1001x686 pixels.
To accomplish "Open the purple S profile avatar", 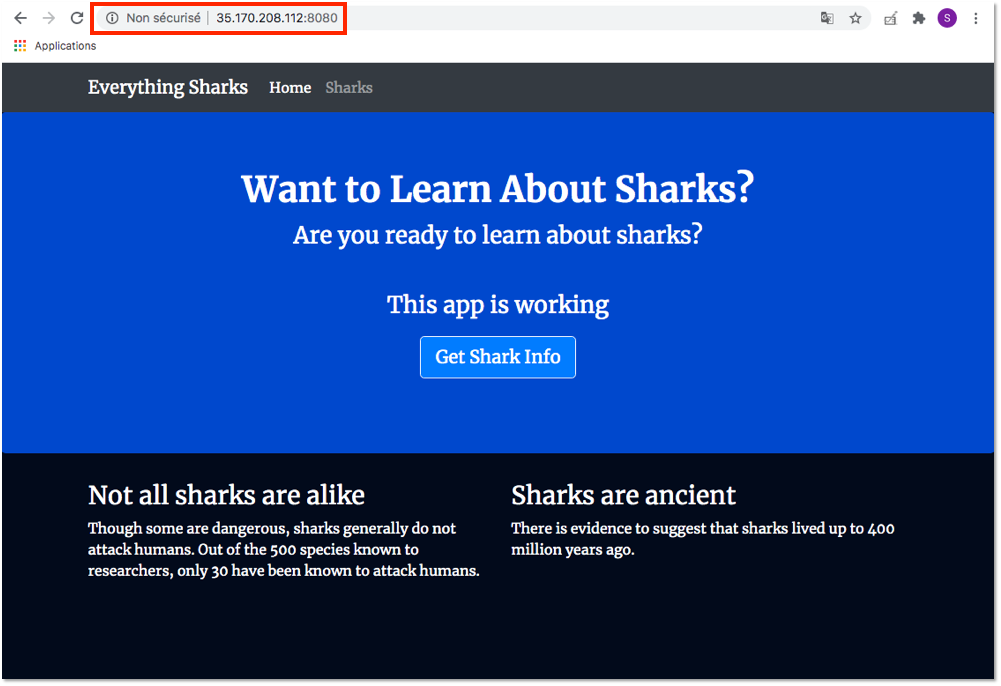I will pyautogui.click(x=947, y=18).
